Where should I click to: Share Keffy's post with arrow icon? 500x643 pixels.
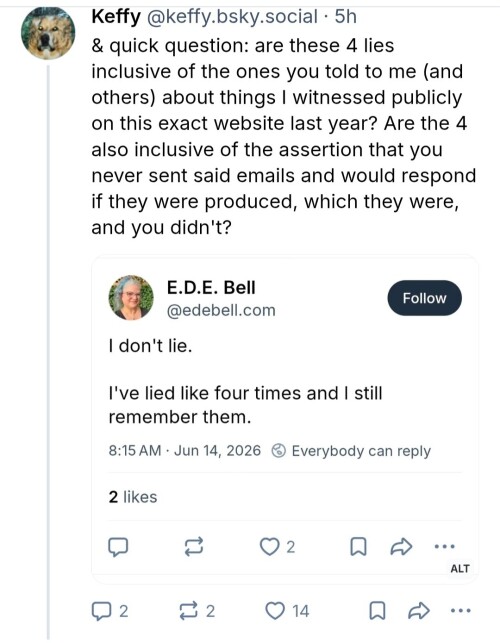(x=419, y=611)
